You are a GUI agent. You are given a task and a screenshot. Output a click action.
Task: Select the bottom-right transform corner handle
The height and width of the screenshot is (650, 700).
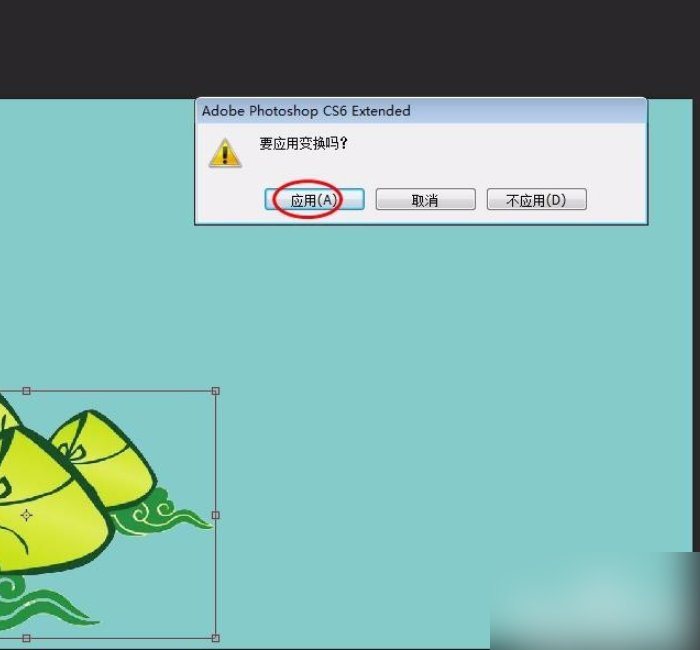(x=216, y=638)
